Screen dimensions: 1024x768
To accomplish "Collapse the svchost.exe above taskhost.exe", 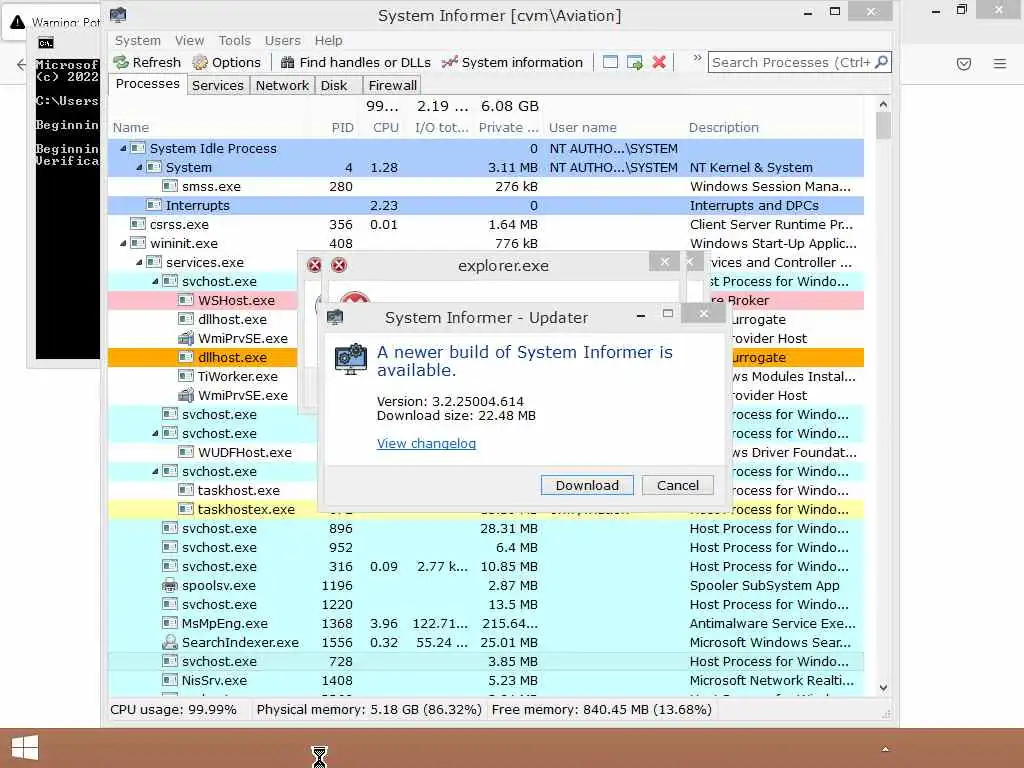I will click(155, 472).
